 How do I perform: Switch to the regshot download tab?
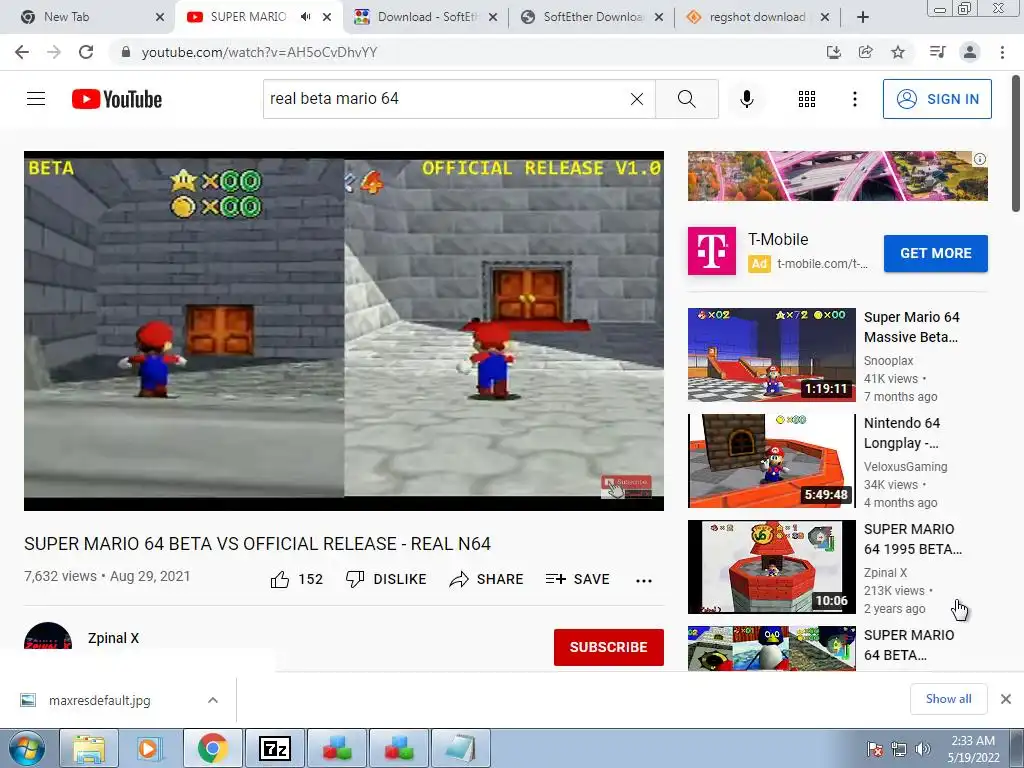758,17
